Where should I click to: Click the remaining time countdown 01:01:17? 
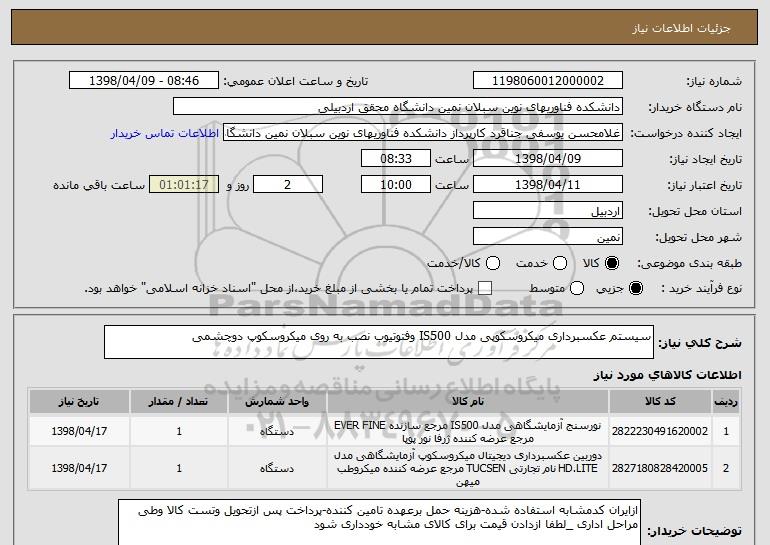[184, 185]
